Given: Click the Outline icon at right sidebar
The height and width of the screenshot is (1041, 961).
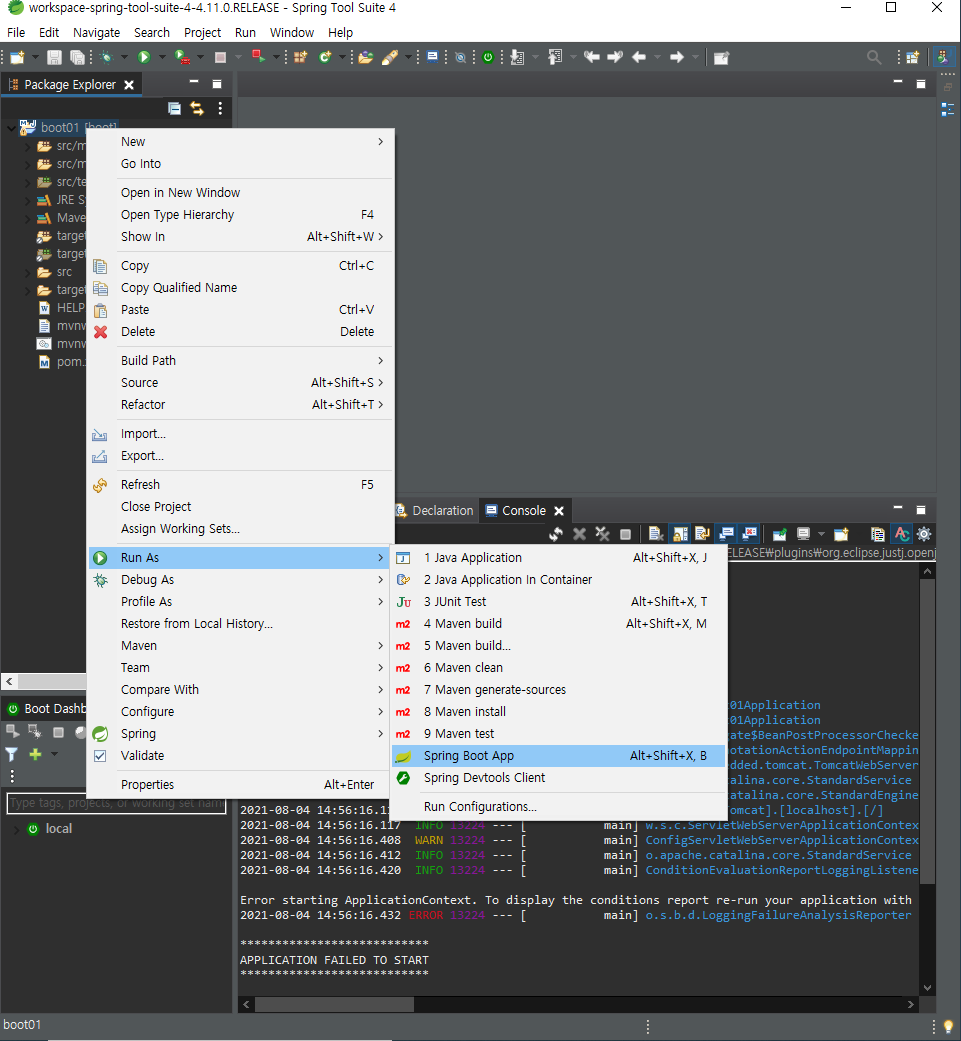Looking at the screenshot, I should point(948,110).
